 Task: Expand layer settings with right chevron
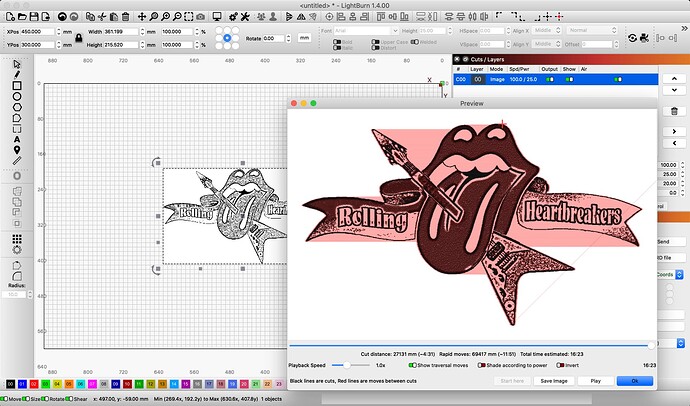point(674,132)
